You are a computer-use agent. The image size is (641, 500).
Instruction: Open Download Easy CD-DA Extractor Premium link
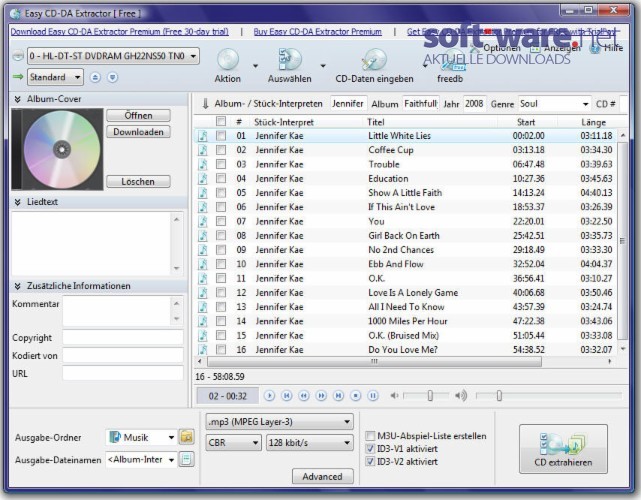point(119,31)
